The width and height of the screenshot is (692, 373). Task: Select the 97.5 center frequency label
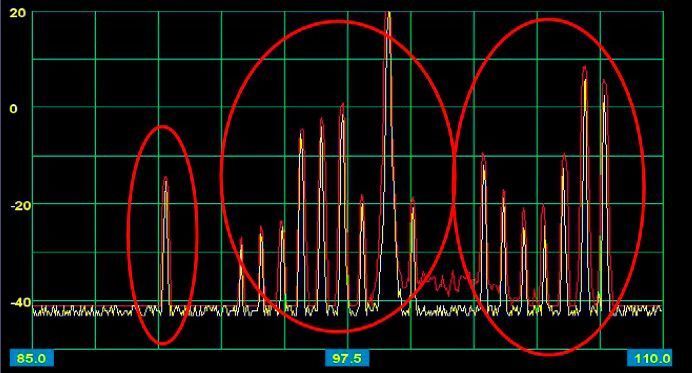coord(347,358)
